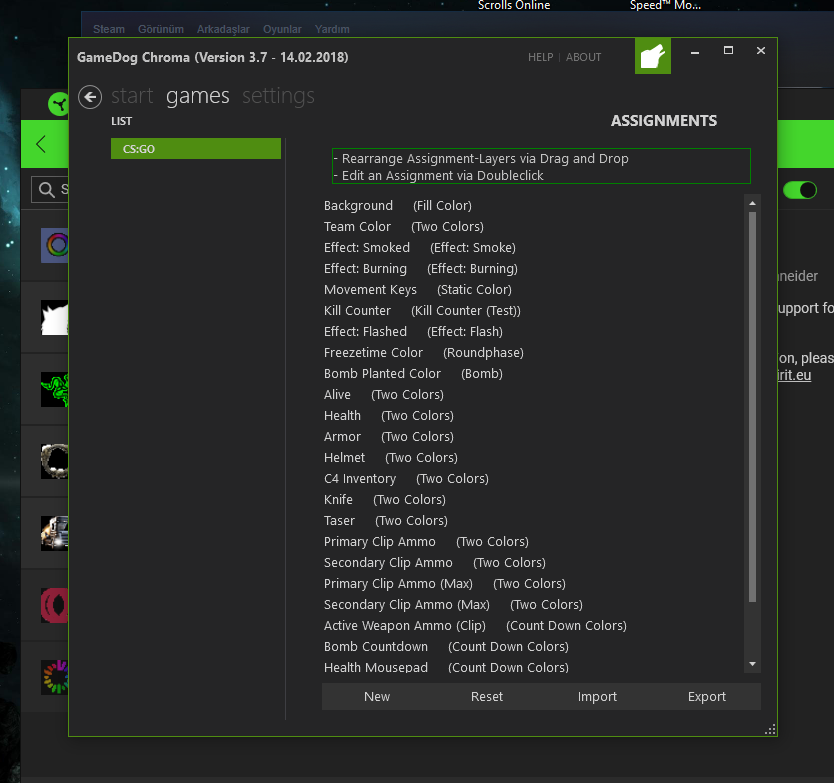Select the Primary Clip Ammo (Two Colors) row
This screenshot has height=783, width=834.
tap(426, 542)
